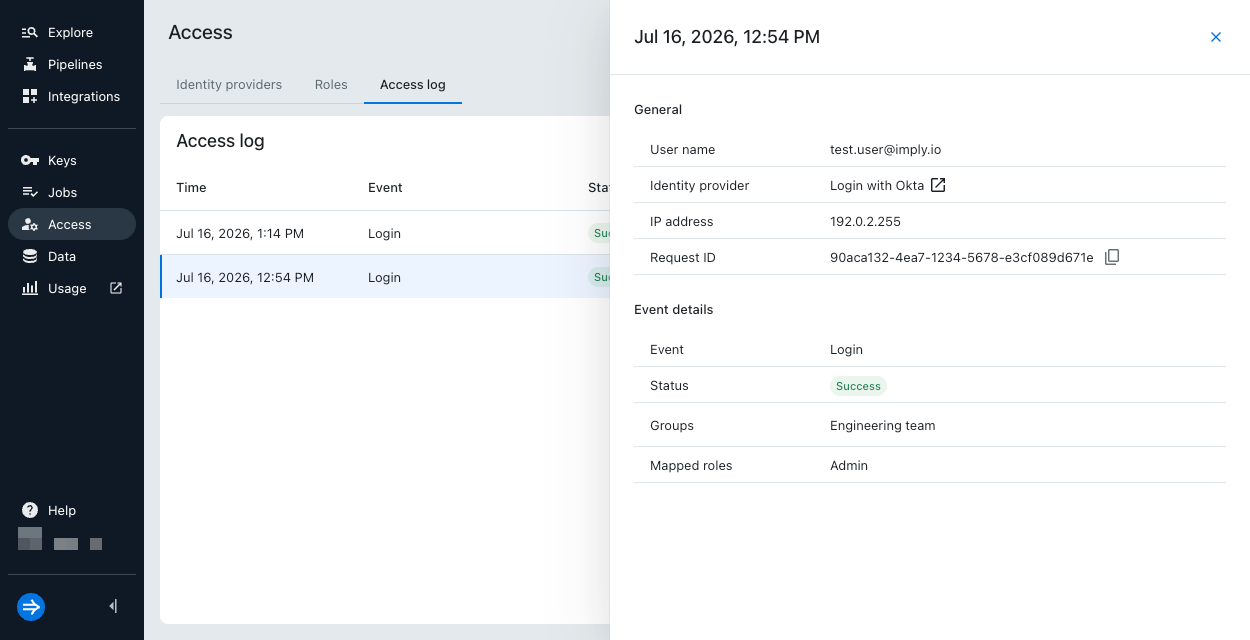The height and width of the screenshot is (640, 1250).
Task: Click the Access user-gear icon
Action: 30,225
